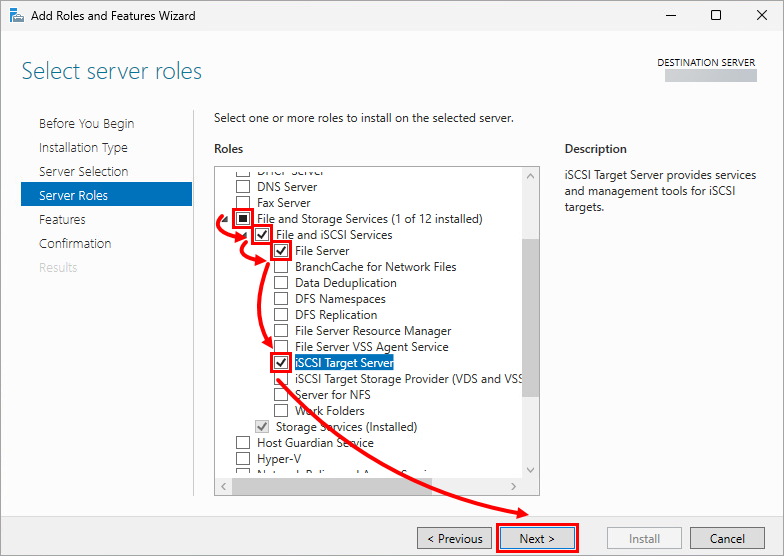
Task: Click the Previous button
Action: [454, 538]
